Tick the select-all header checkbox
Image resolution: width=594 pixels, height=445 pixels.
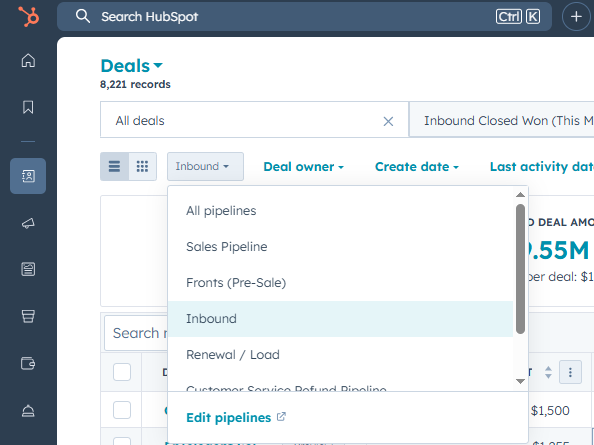[122, 372]
